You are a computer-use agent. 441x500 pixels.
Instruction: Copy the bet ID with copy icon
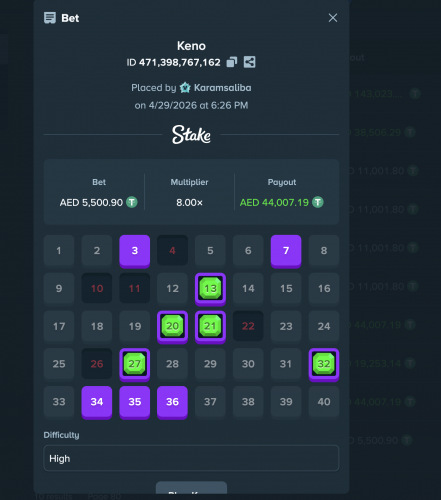pyautogui.click(x=232, y=62)
